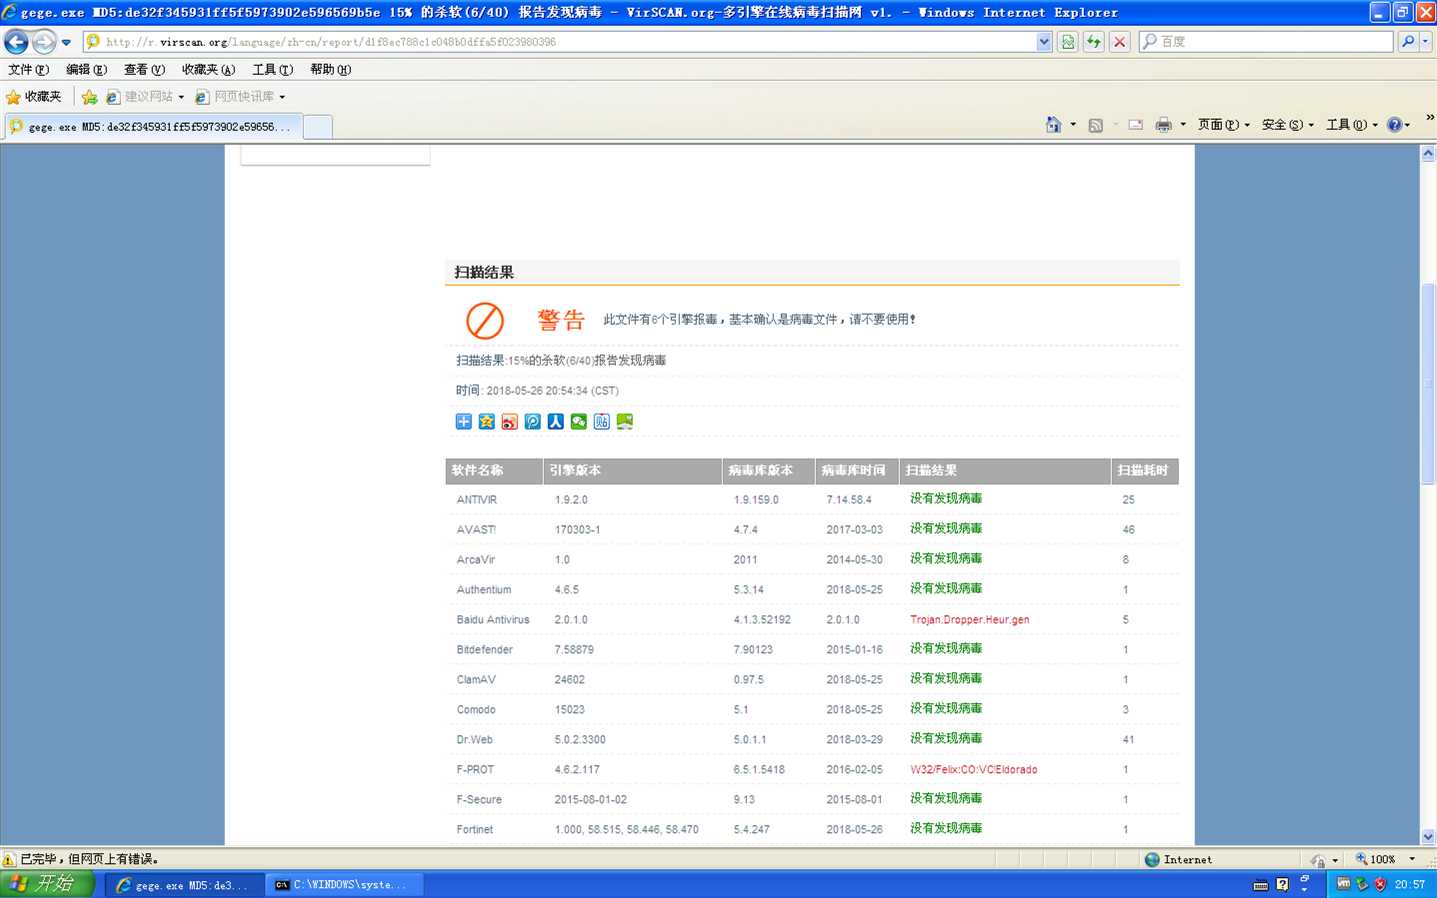The width and height of the screenshot is (1437, 898).
Task: Click the blue Help question mark icon
Action: pyautogui.click(x=1394, y=125)
